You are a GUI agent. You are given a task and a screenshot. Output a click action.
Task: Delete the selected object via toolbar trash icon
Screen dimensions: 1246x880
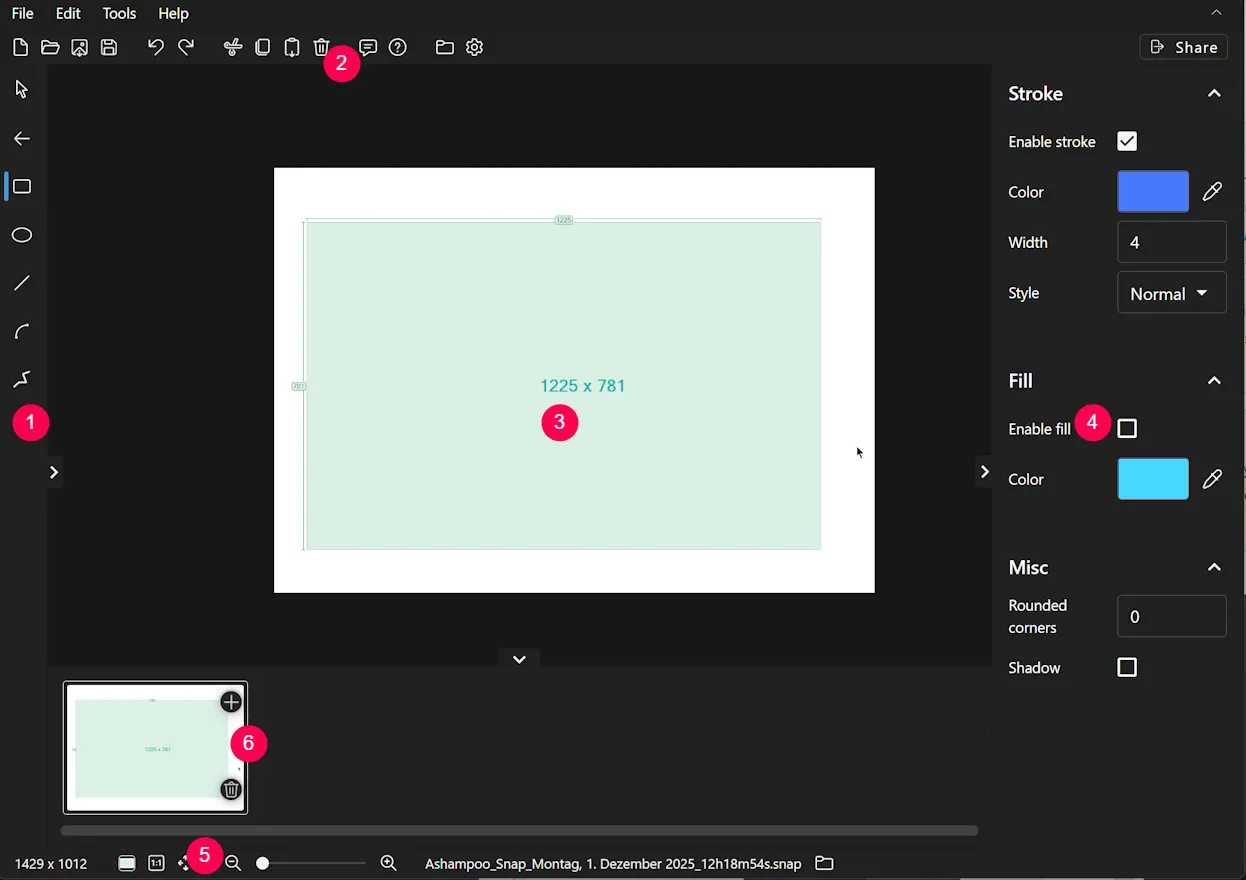coord(321,47)
